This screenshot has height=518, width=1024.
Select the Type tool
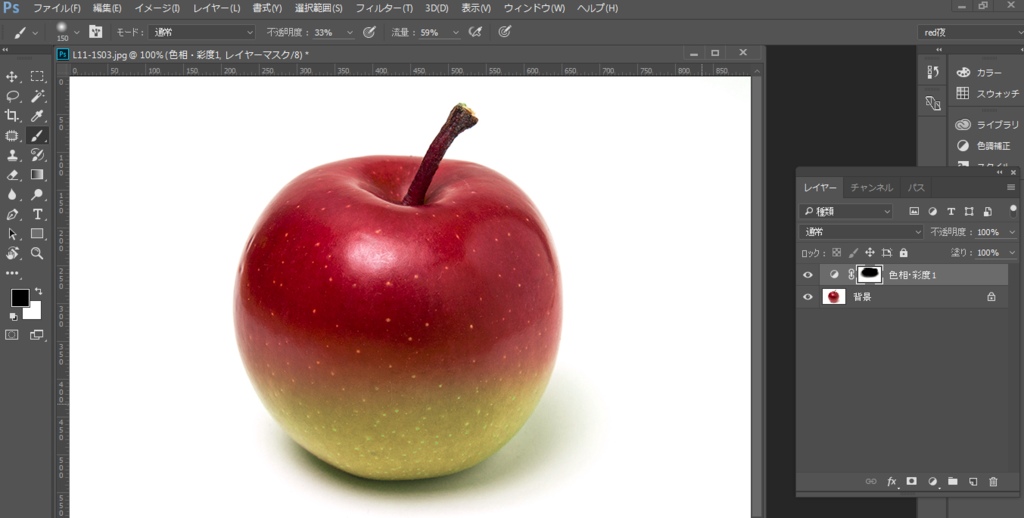pyautogui.click(x=37, y=214)
